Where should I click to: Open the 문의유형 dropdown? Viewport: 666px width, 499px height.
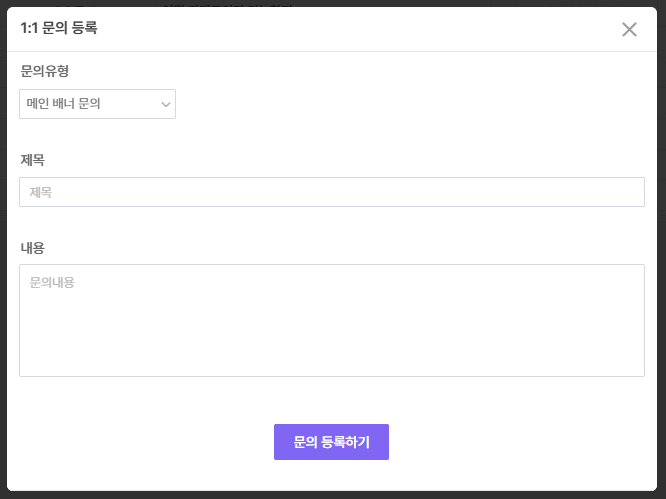(x=97, y=103)
